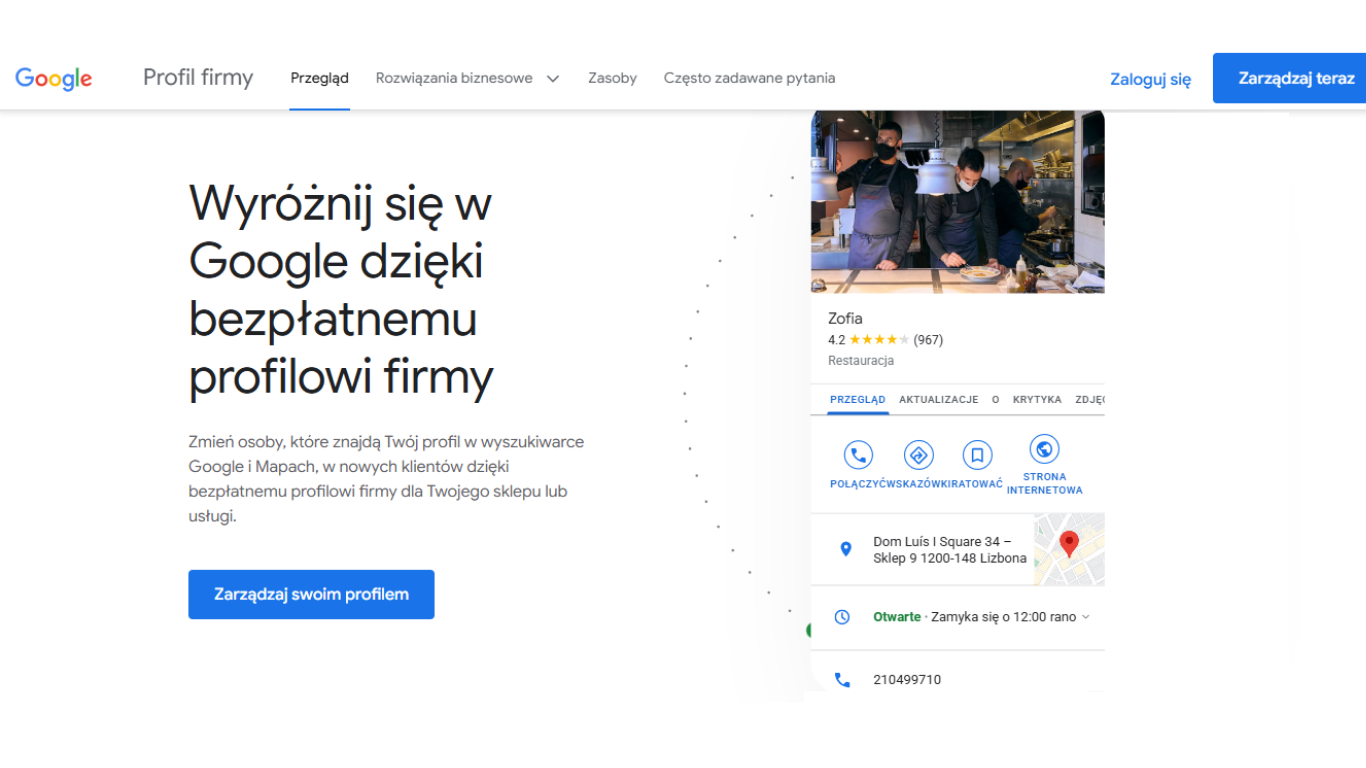The height and width of the screenshot is (768, 1366).
Task: Open Często zadawane pytania
Action: click(749, 78)
